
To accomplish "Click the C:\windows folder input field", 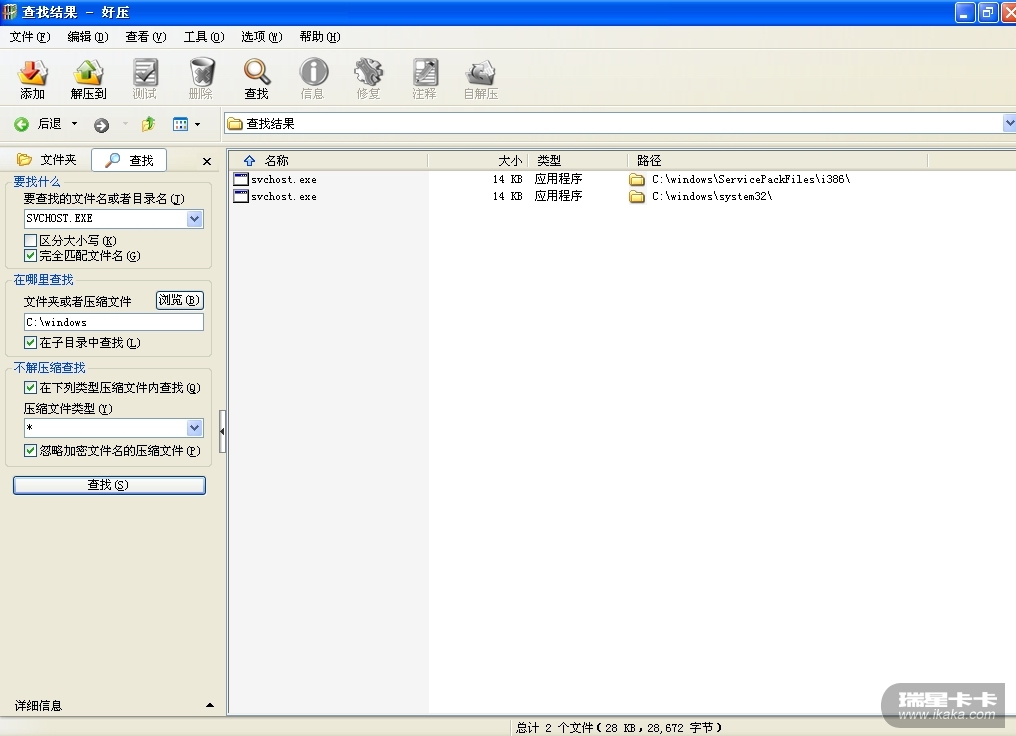I will 114,322.
